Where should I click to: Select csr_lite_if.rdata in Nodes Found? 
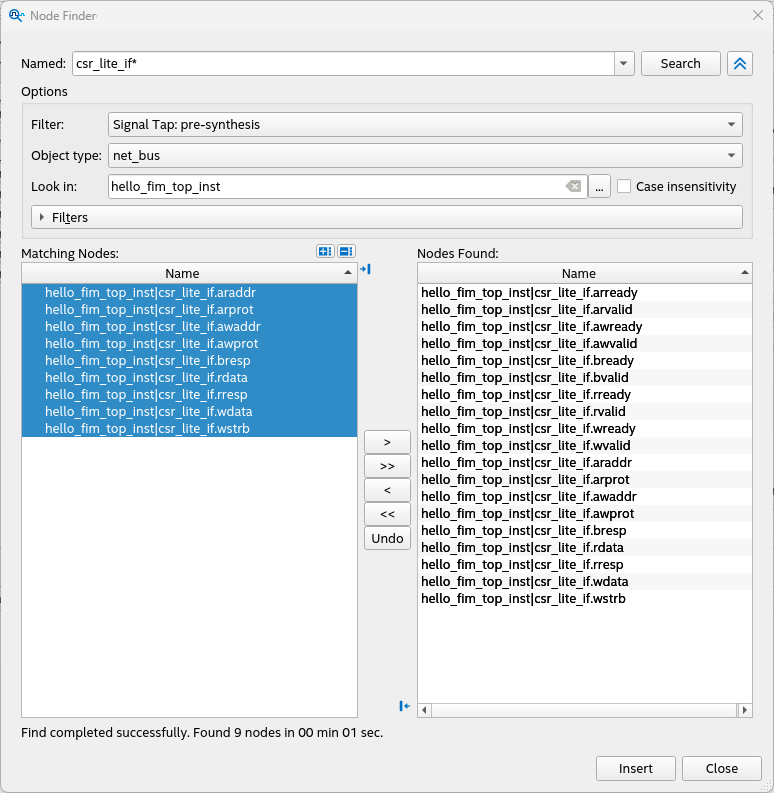click(585, 548)
